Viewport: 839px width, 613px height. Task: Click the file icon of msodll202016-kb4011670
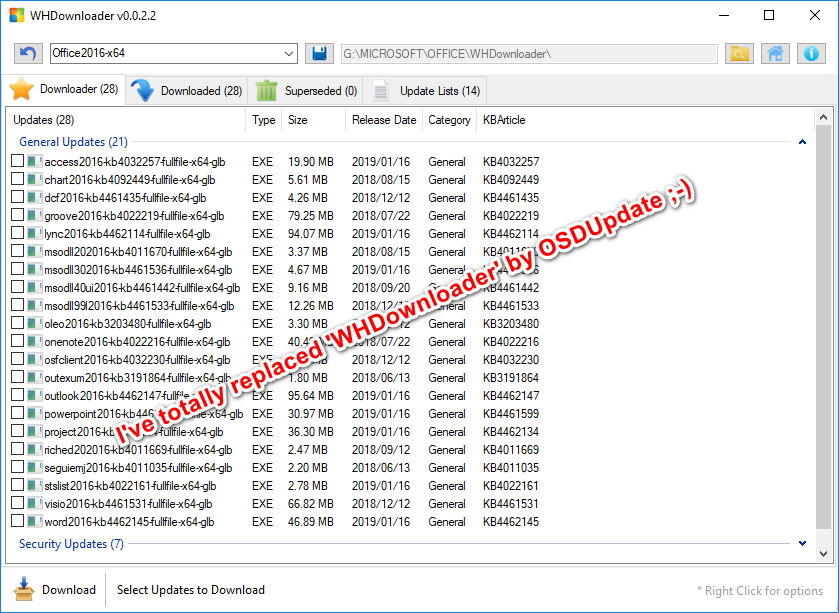pyautogui.click(x=35, y=251)
